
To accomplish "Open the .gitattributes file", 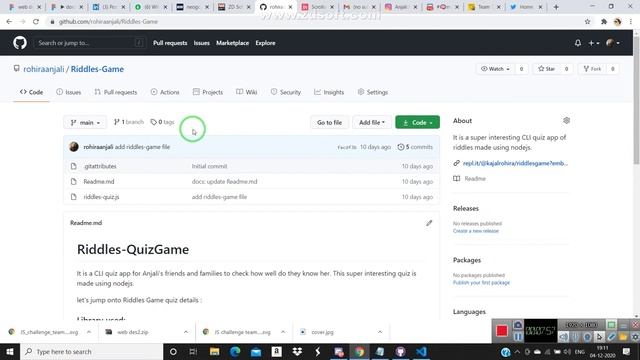I will tap(100, 166).
